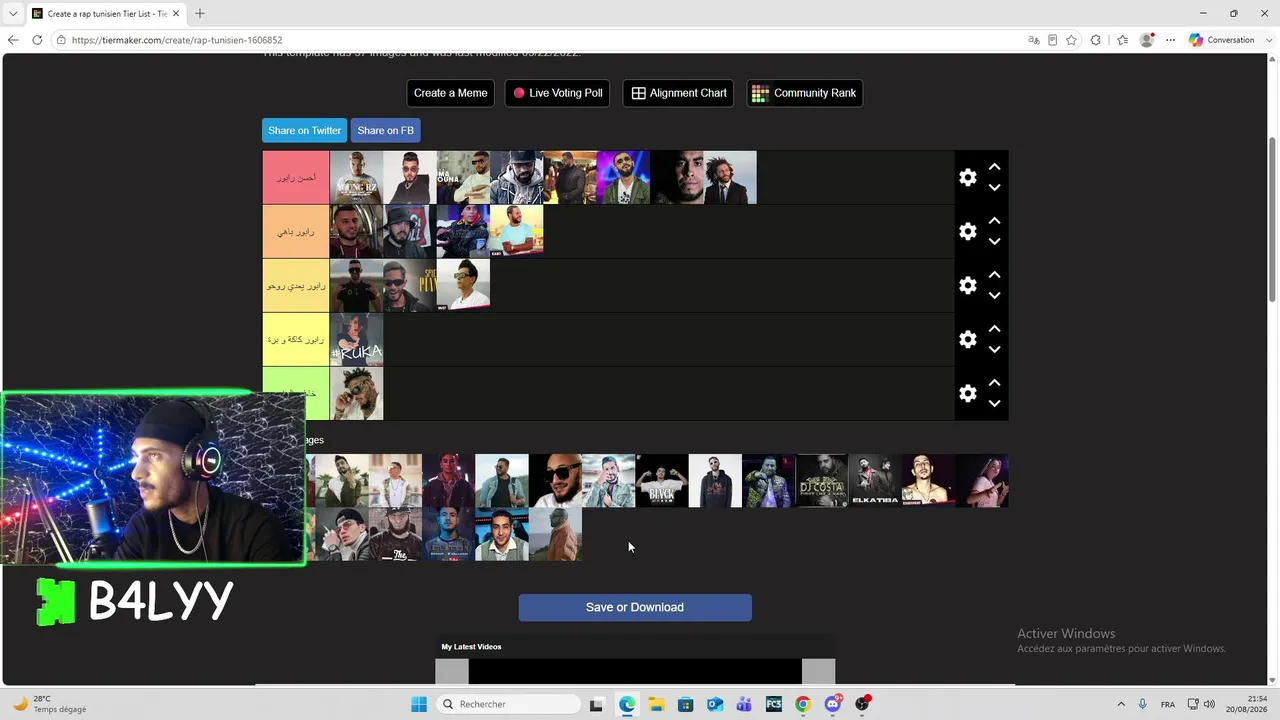Move the red tier row down

point(994,187)
